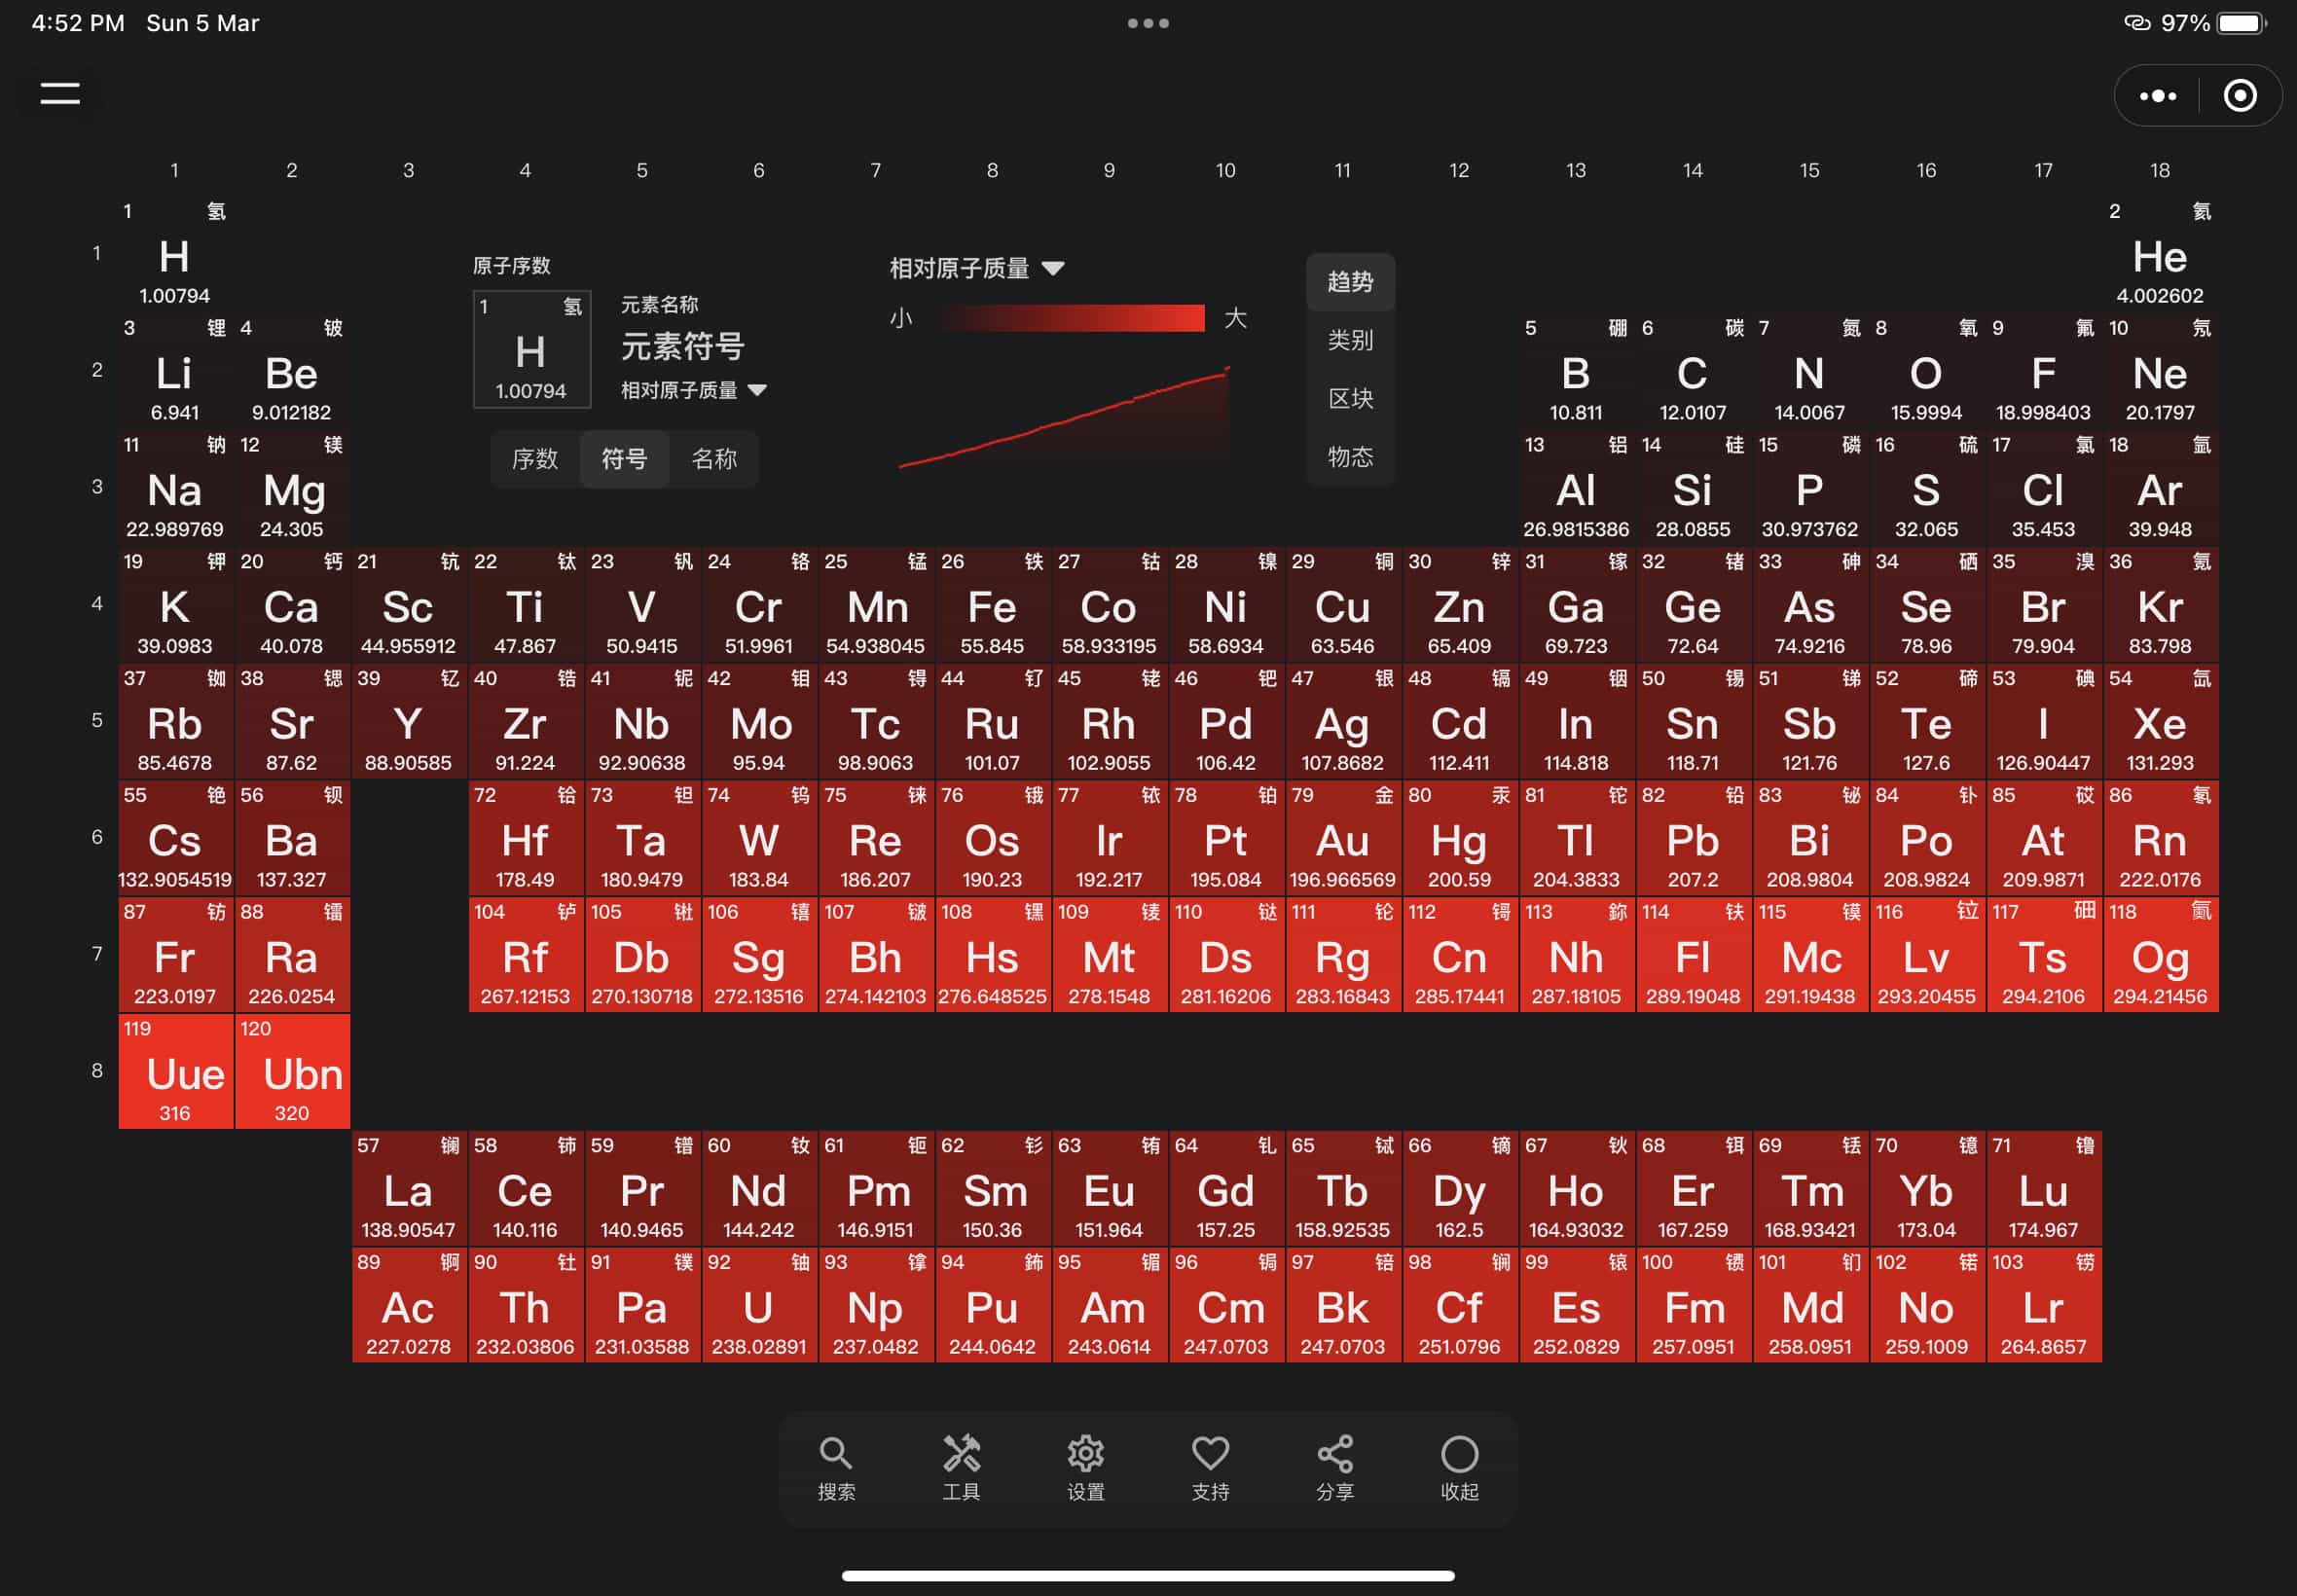Select the 类别 view tab
Image resolution: width=2297 pixels, height=1596 pixels.
[1350, 340]
